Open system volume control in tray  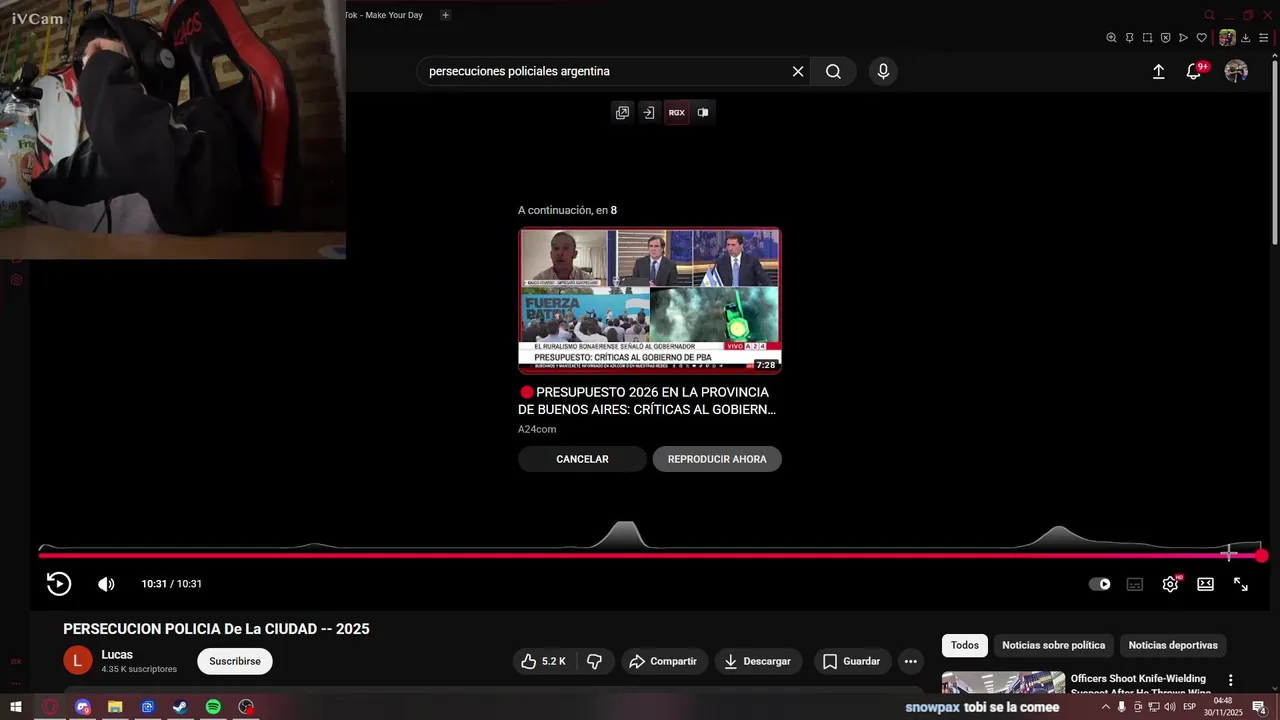[1169, 707]
